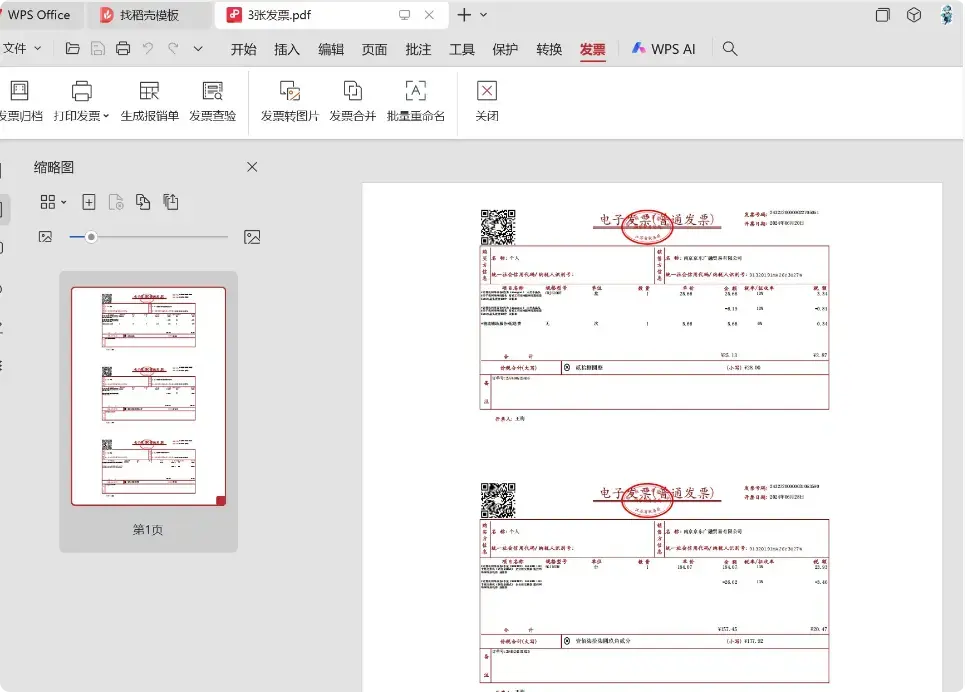Open the 打印发票 dropdown arrow
The image size is (965, 692).
pos(106,114)
